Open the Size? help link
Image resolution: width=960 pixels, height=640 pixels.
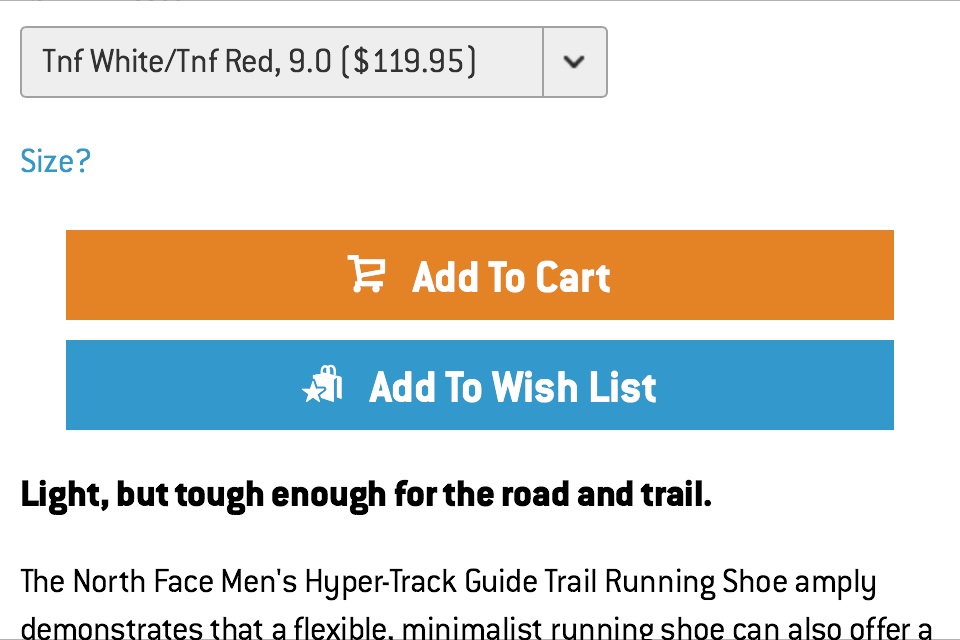tap(55, 161)
